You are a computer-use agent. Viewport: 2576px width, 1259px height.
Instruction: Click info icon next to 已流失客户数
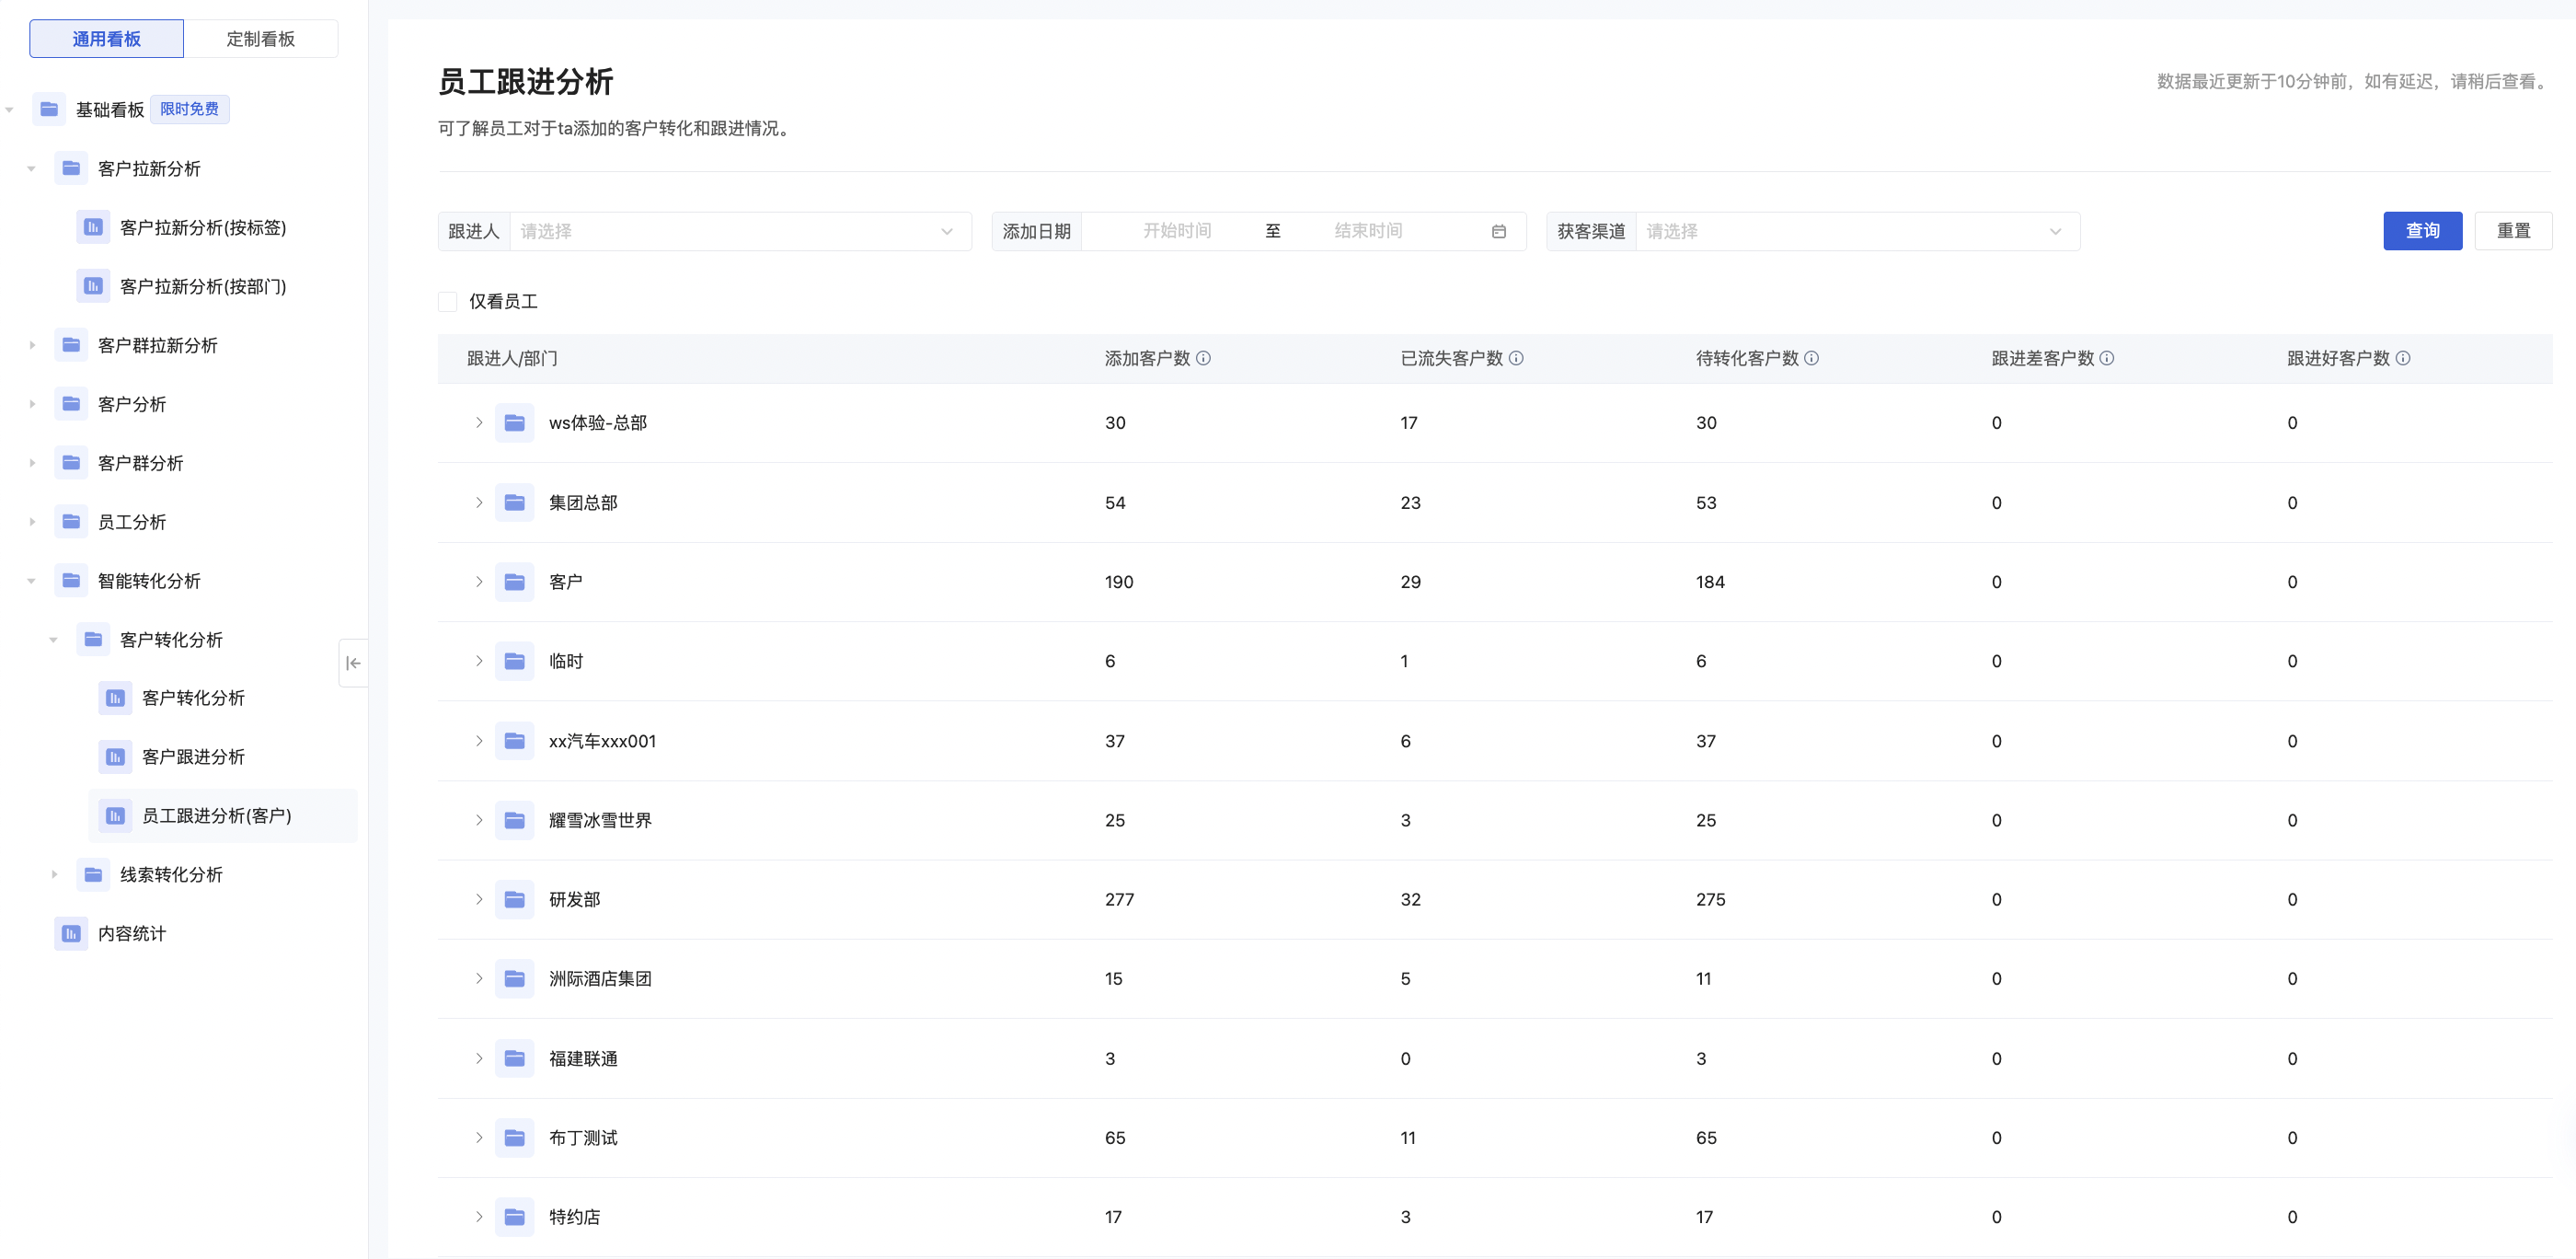tap(1516, 358)
